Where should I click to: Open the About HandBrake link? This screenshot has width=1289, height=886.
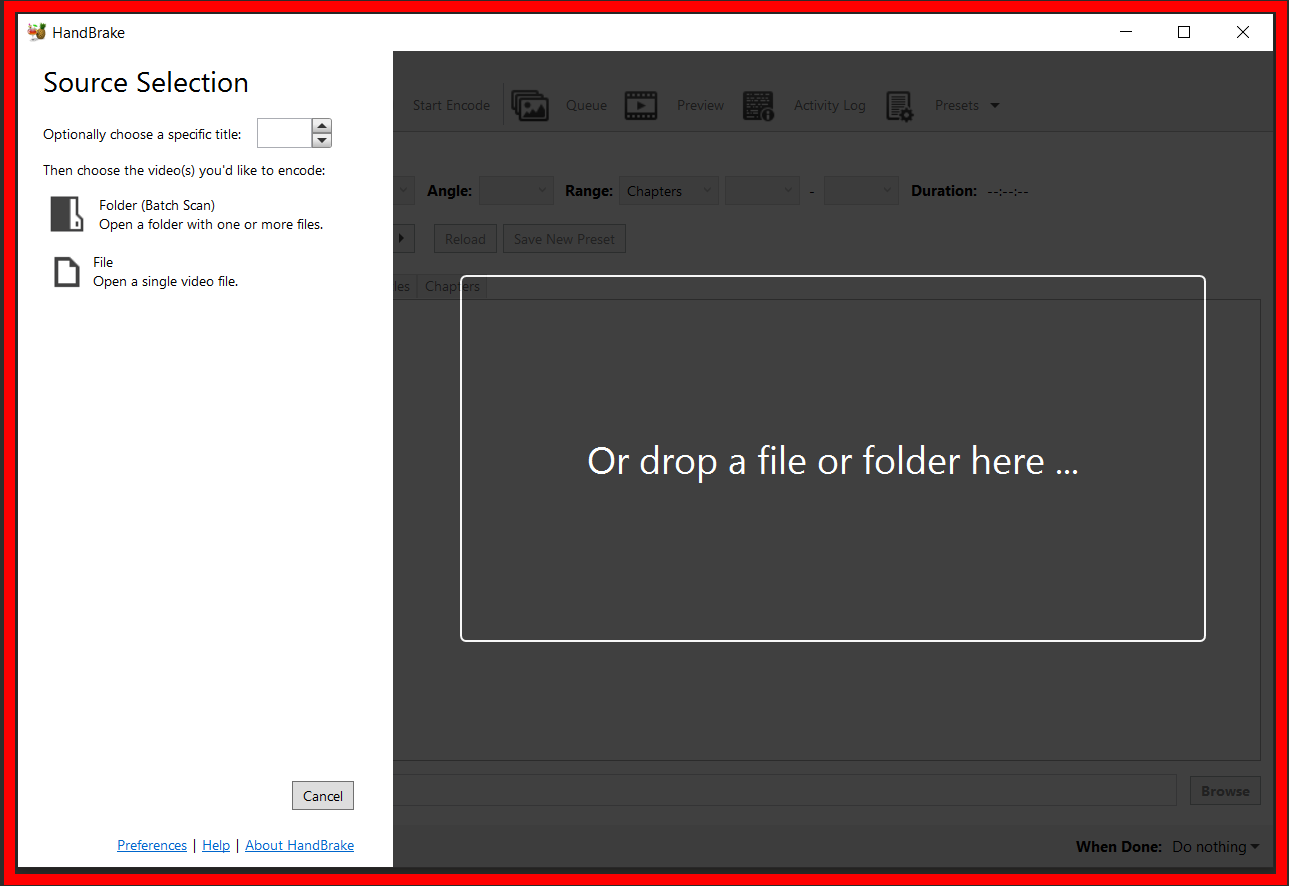point(299,845)
